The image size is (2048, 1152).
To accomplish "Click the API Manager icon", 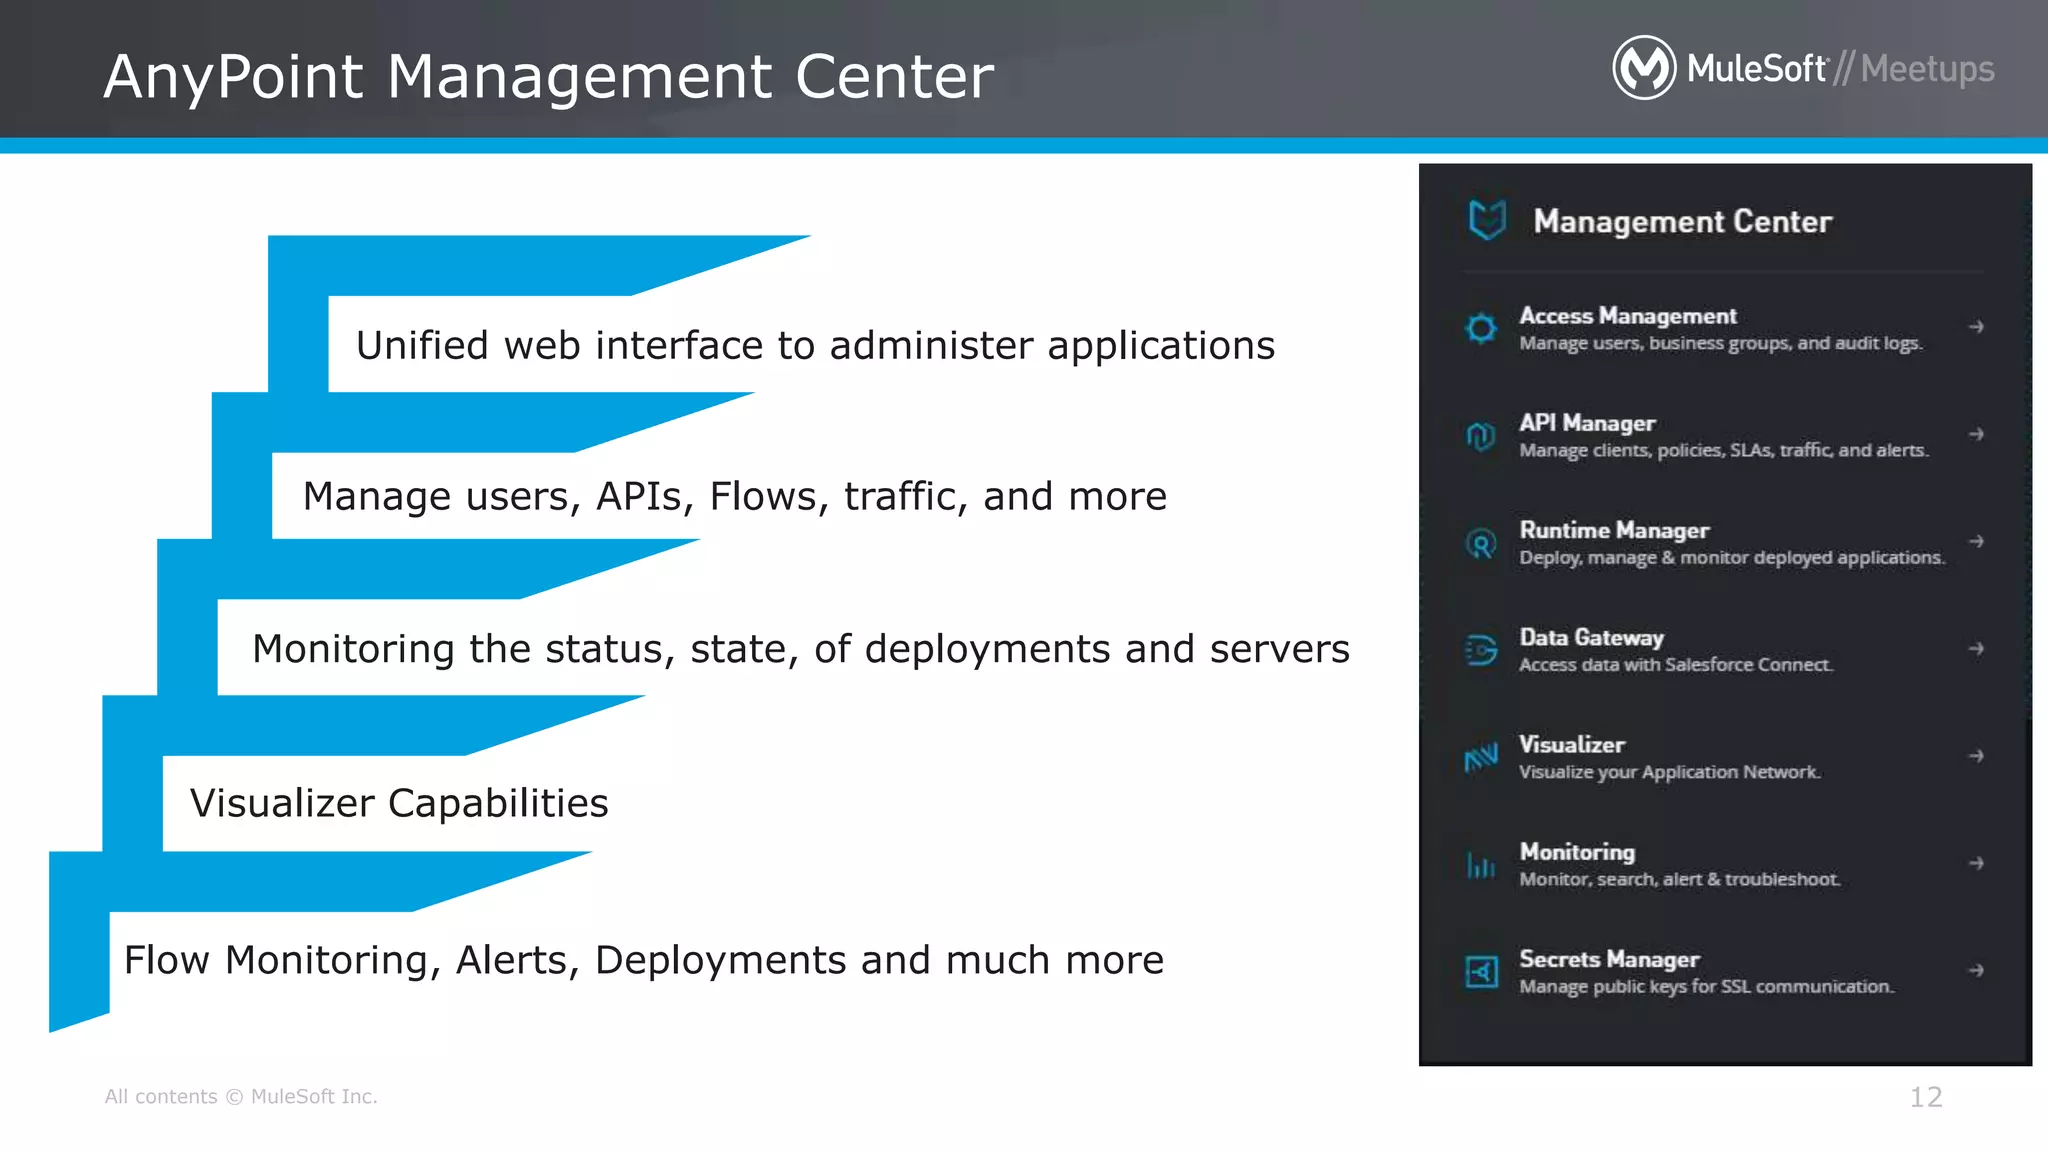I will (1481, 436).
